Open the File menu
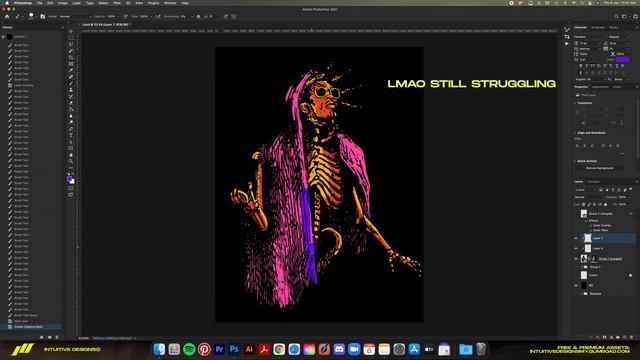The height and width of the screenshot is (360, 640). tap(39, 3)
